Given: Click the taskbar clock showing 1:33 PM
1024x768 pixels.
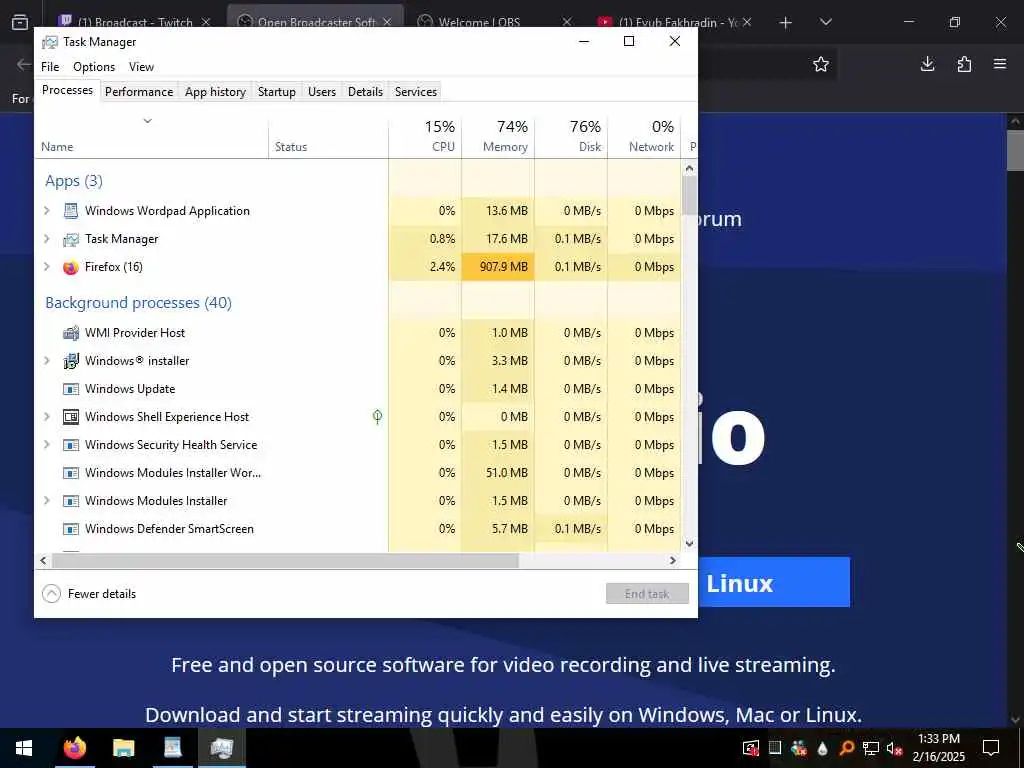Looking at the screenshot, I should [x=939, y=748].
